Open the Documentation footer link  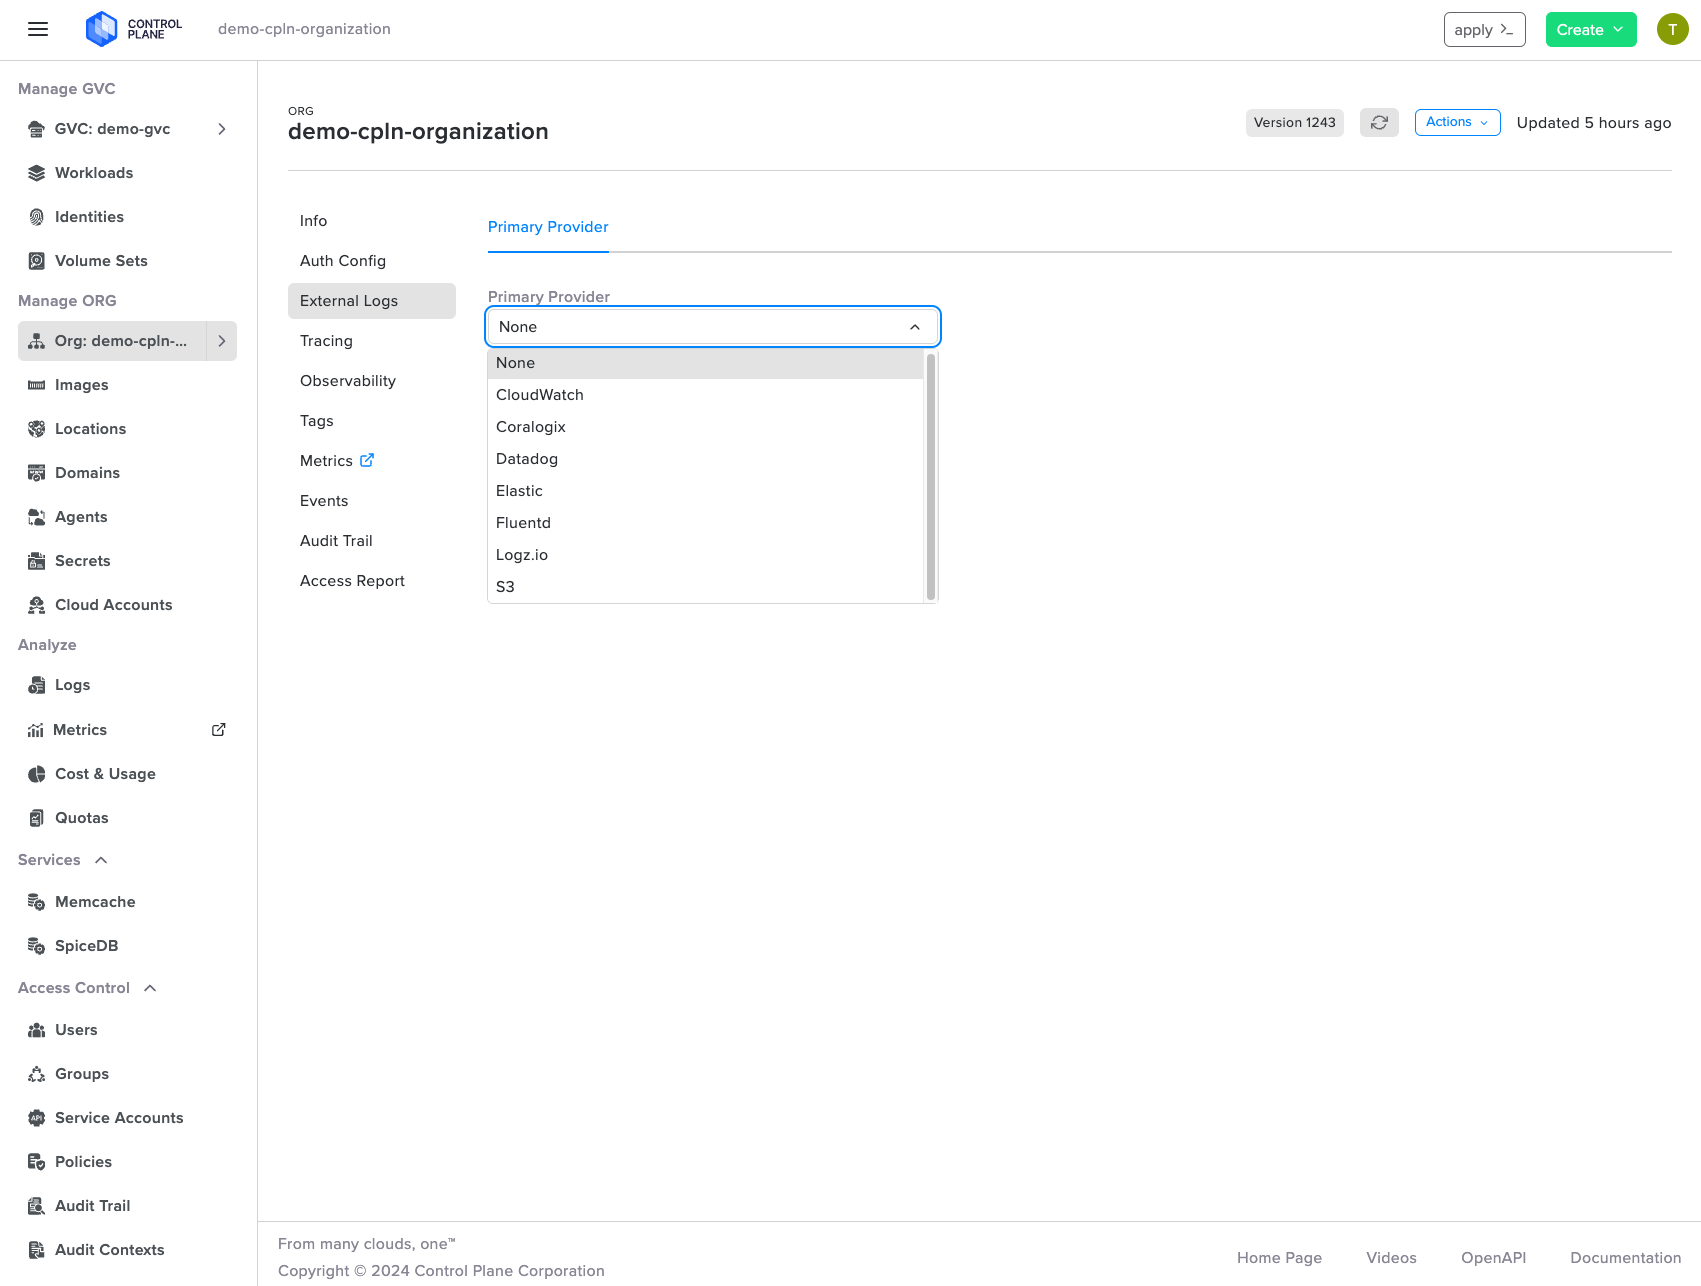(1625, 1258)
